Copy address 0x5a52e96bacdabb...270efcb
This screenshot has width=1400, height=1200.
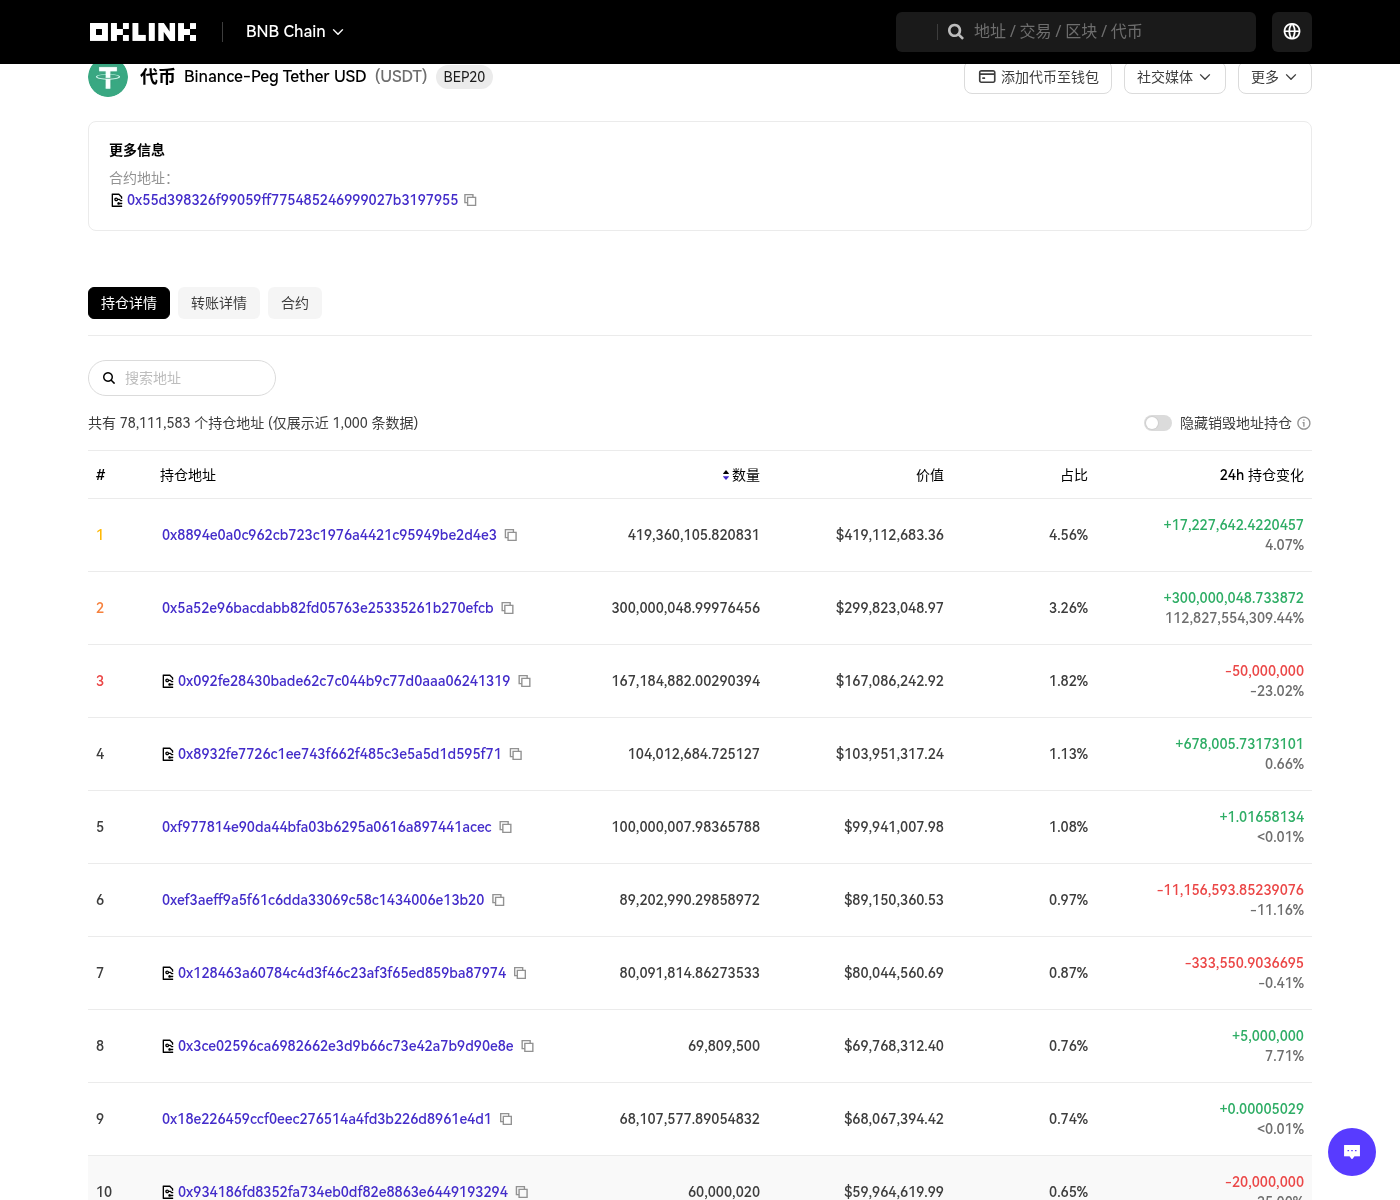(x=508, y=608)
